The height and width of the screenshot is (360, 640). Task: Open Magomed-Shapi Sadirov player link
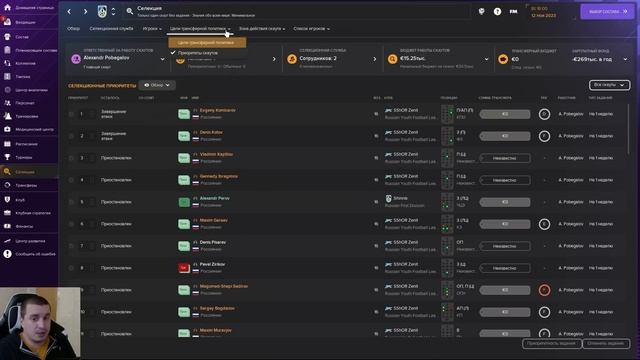click(224, 287)
